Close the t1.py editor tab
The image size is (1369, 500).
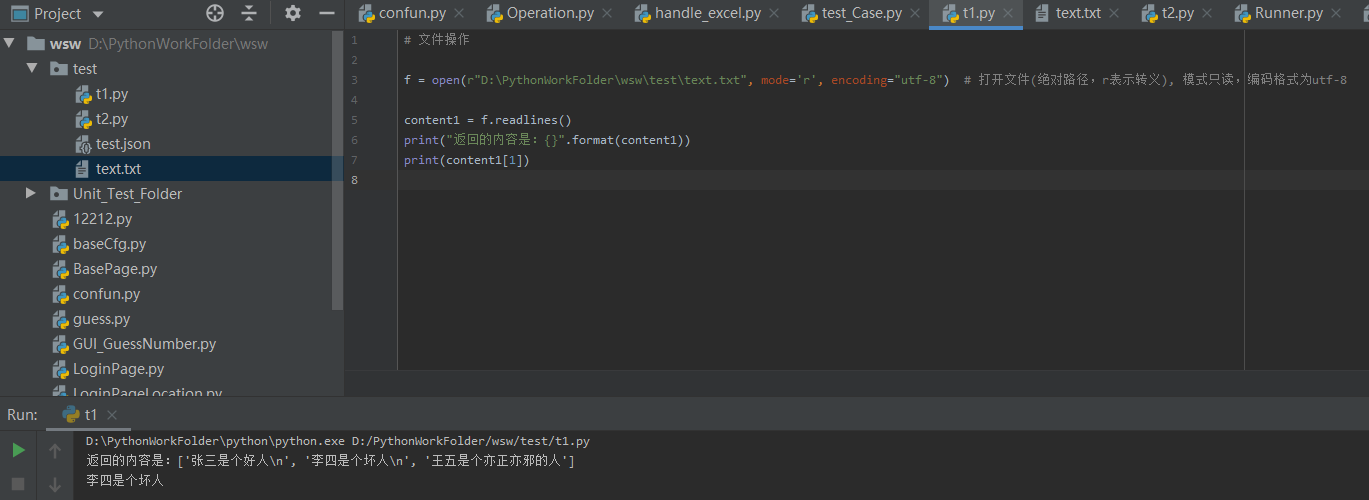point(1008,14)
